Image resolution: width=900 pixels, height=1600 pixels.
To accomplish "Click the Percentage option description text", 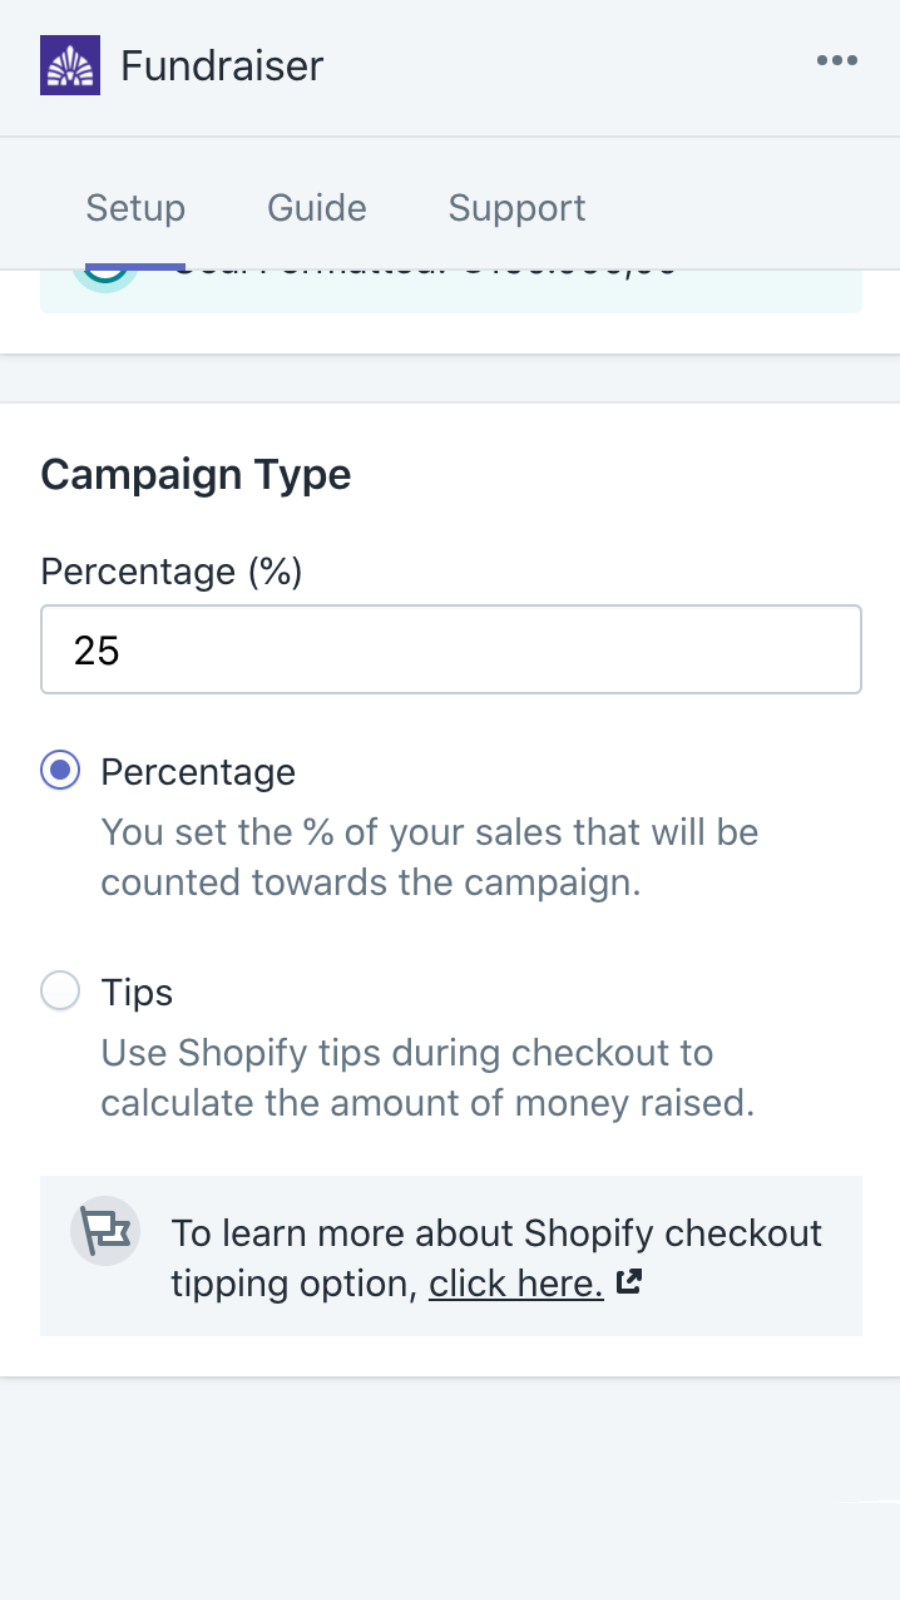I will [430, 857].
